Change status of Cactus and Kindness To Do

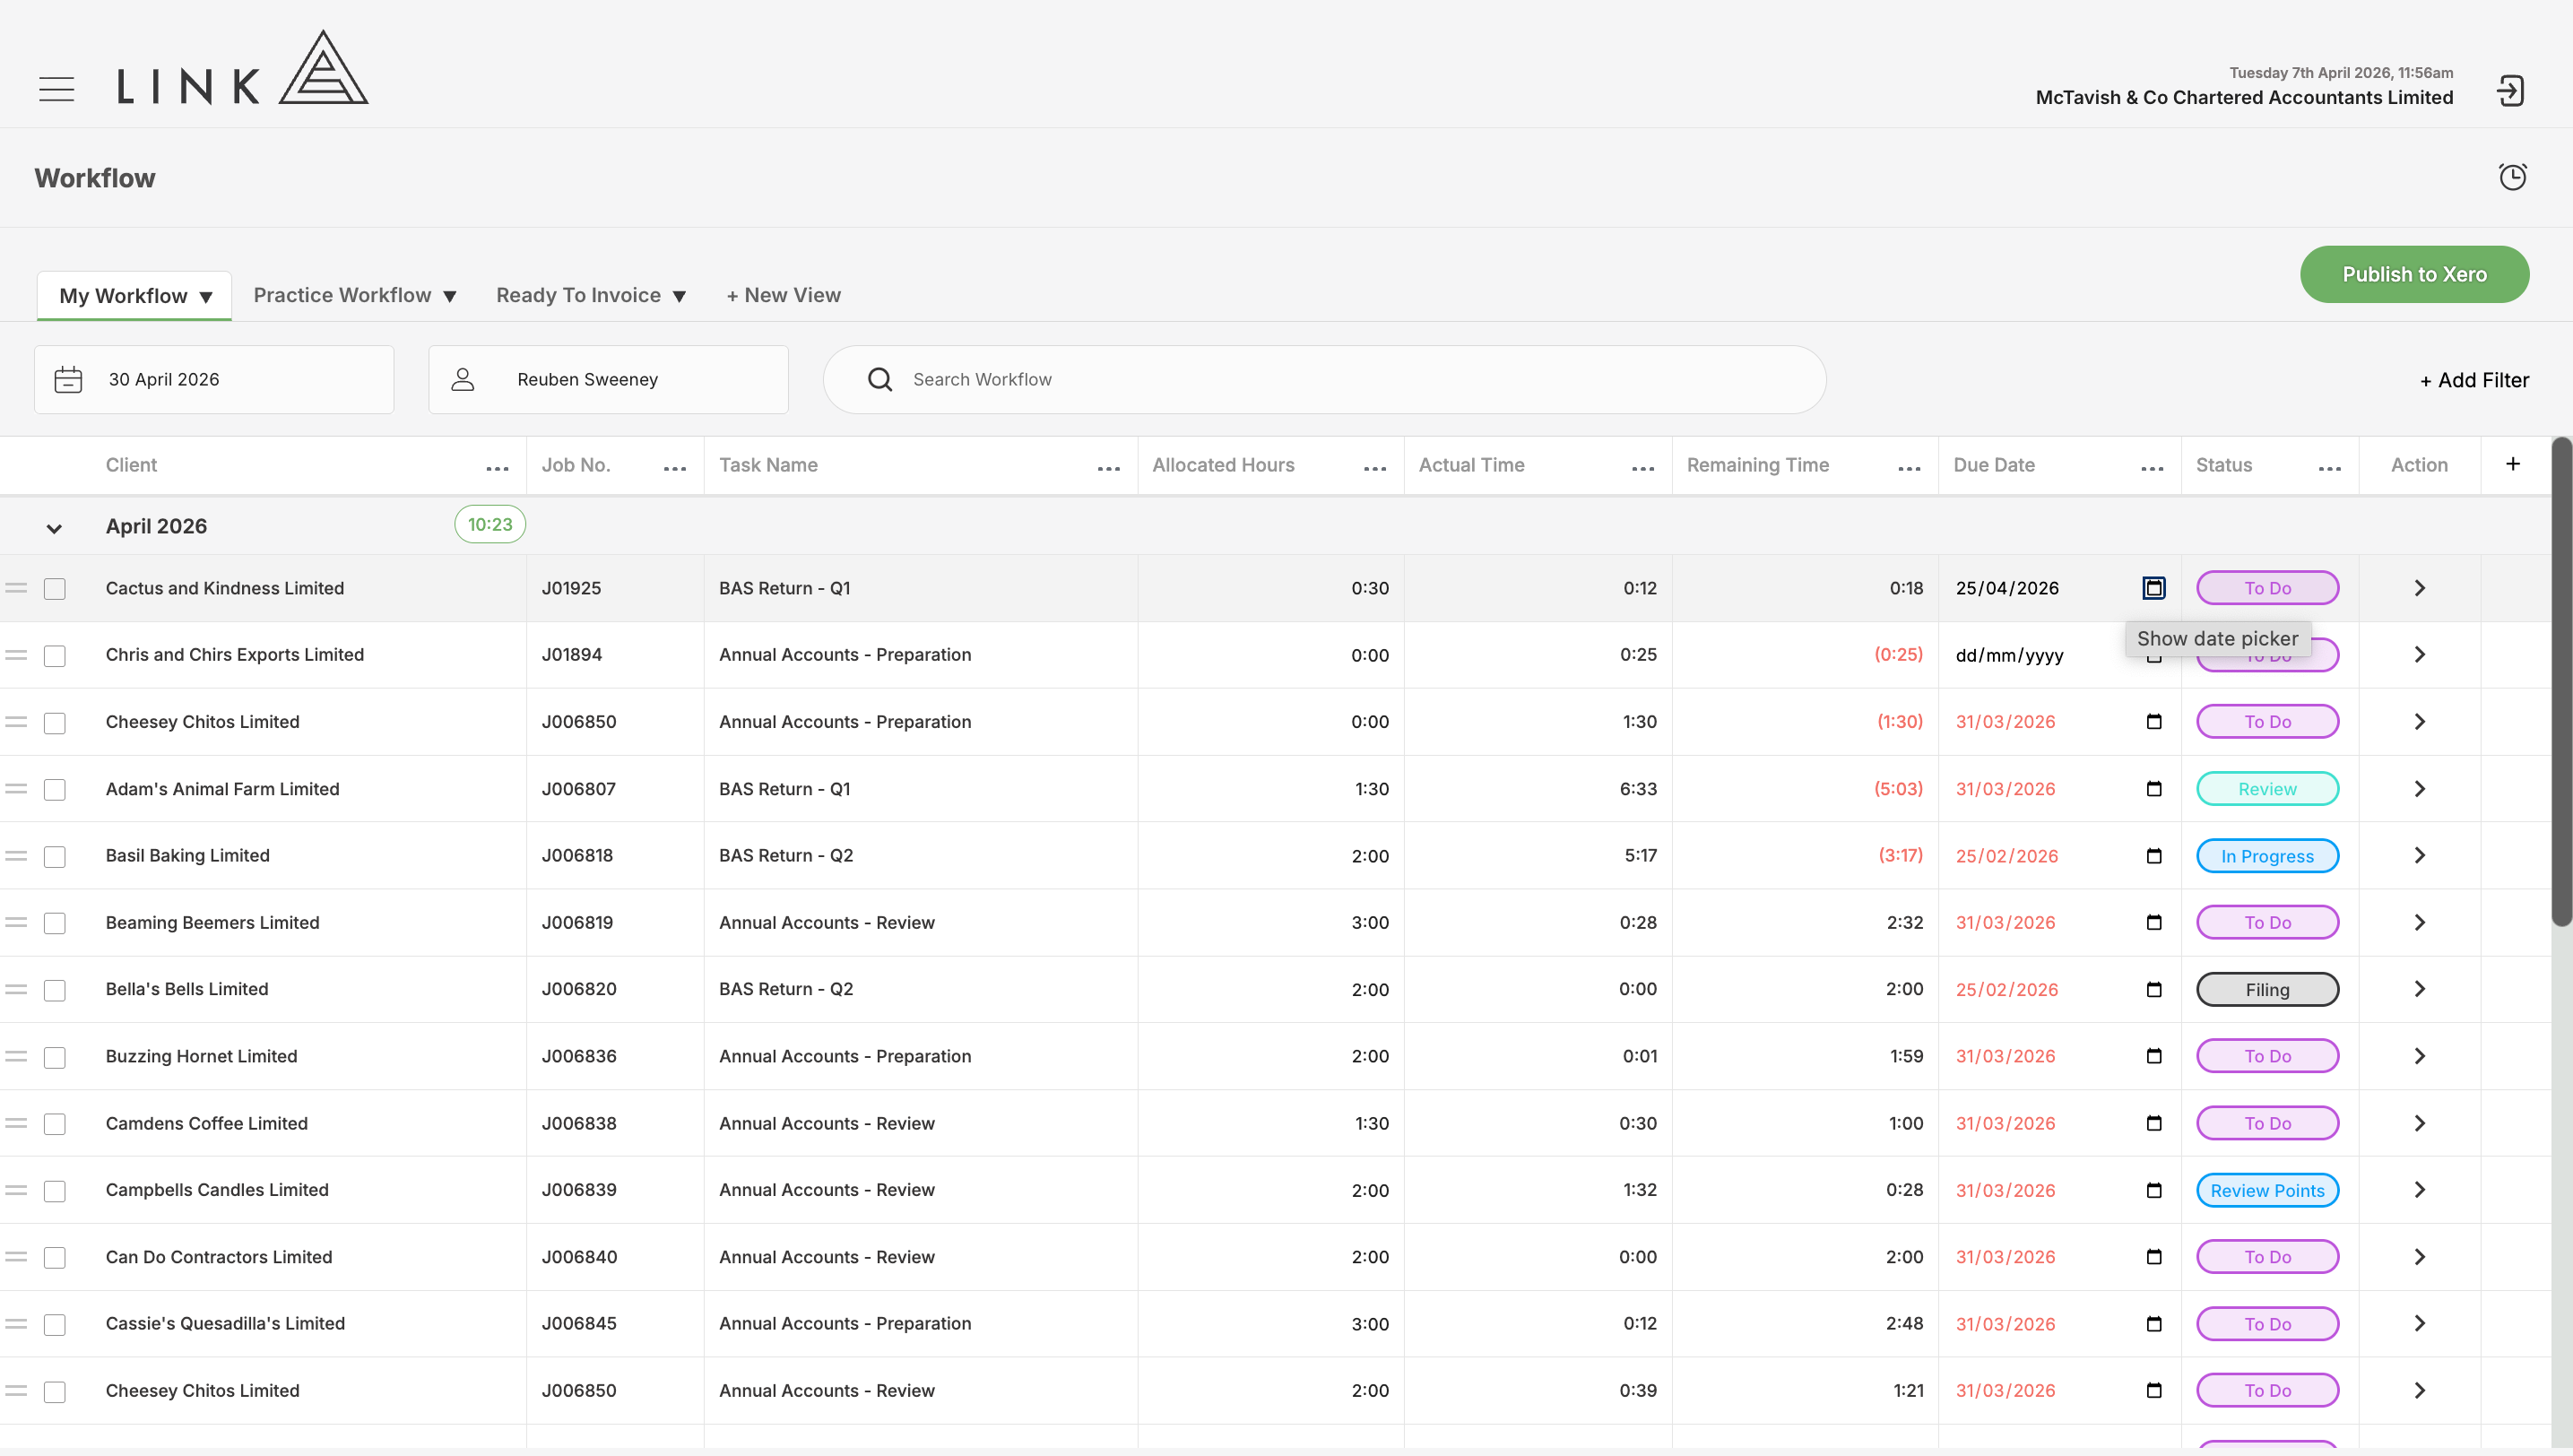pos(2267,588)
